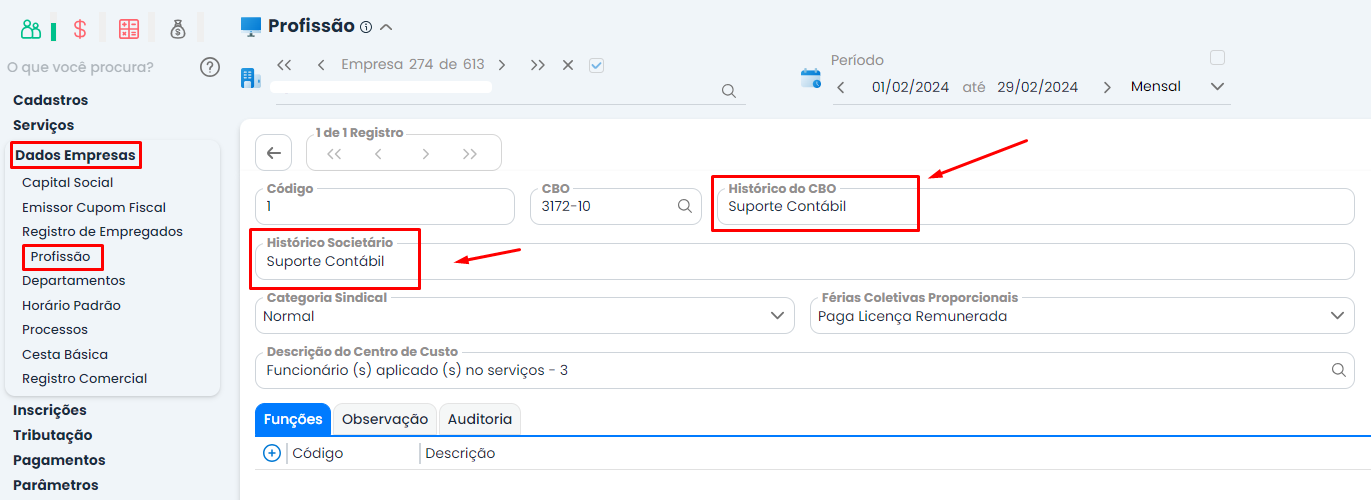Open Horário Padrão
Screen dimensions: 1371x500
71,306
